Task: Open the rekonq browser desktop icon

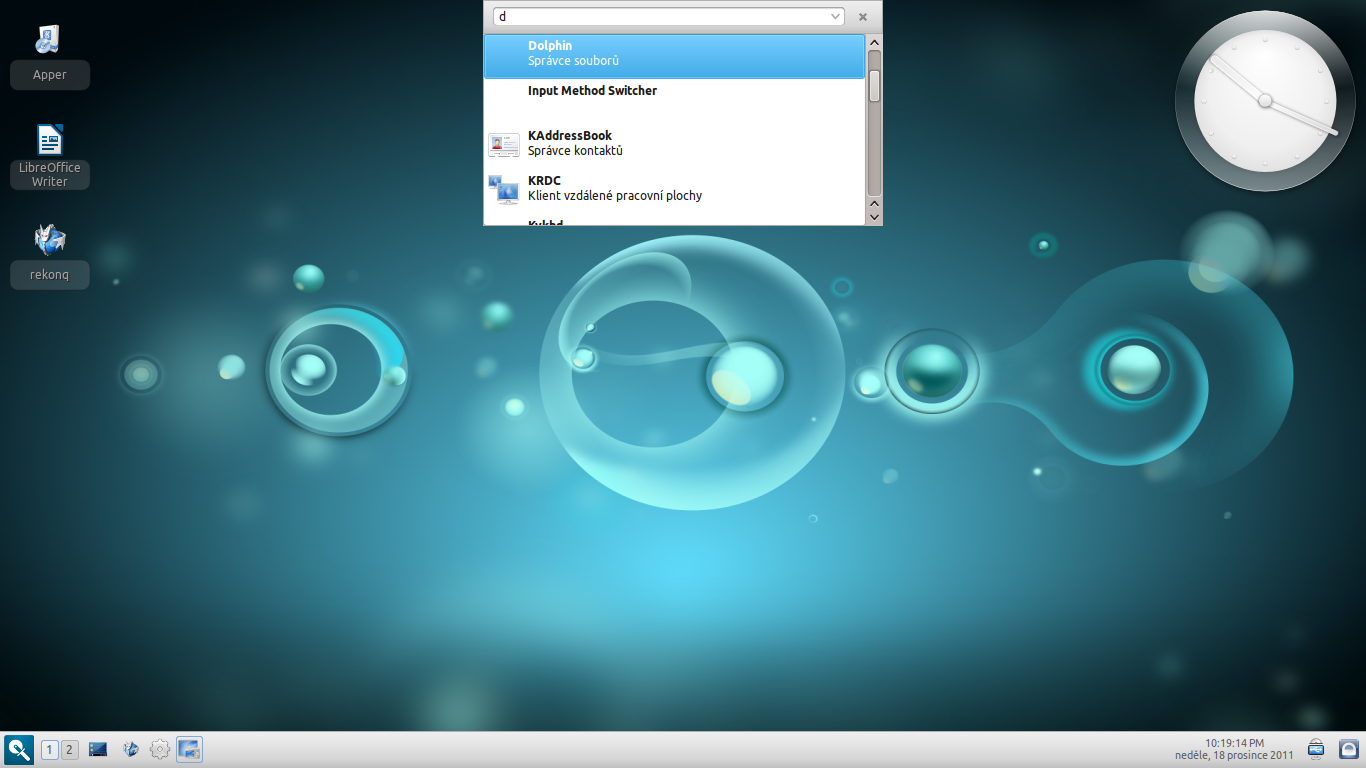Action: click(x=49, y=256)
